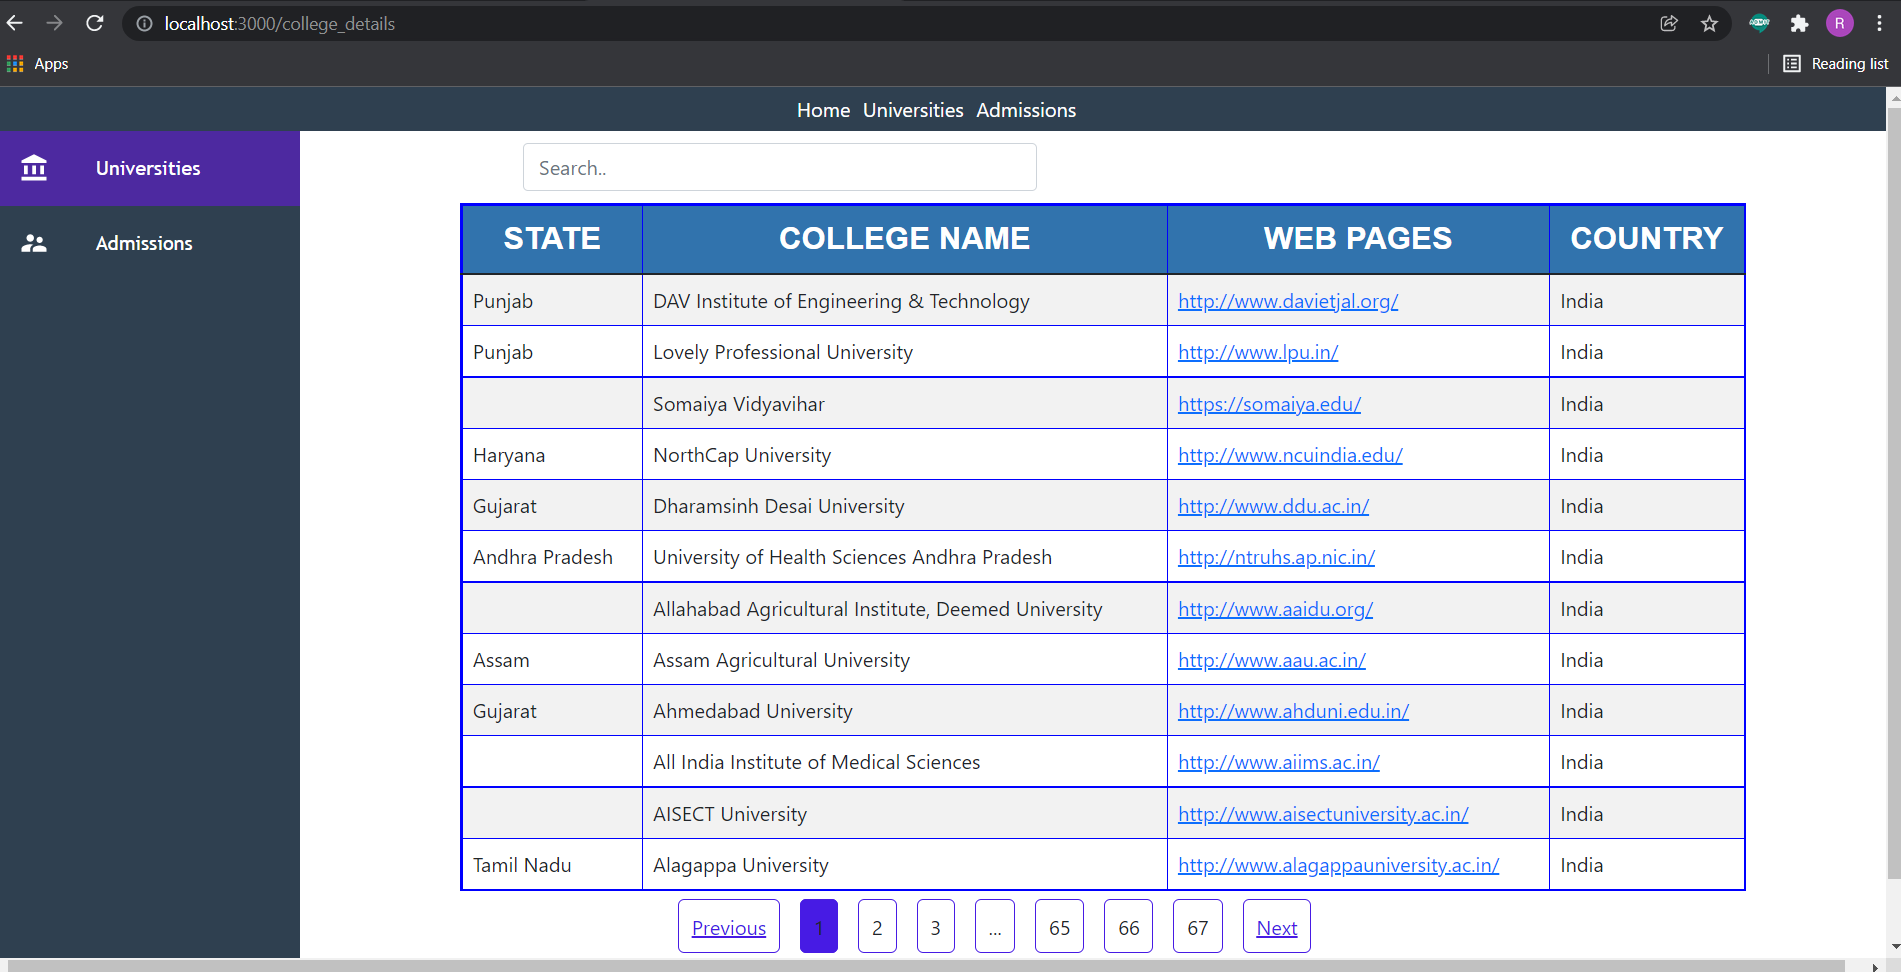Select Admissions in the top navbar

click(x=1025, y=110)
